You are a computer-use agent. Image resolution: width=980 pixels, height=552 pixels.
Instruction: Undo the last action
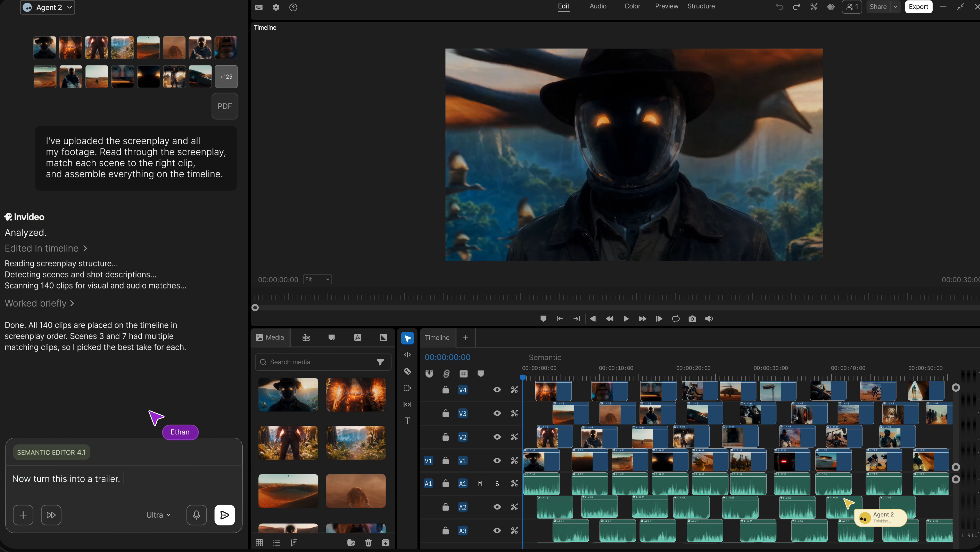(x=779, y=7)
